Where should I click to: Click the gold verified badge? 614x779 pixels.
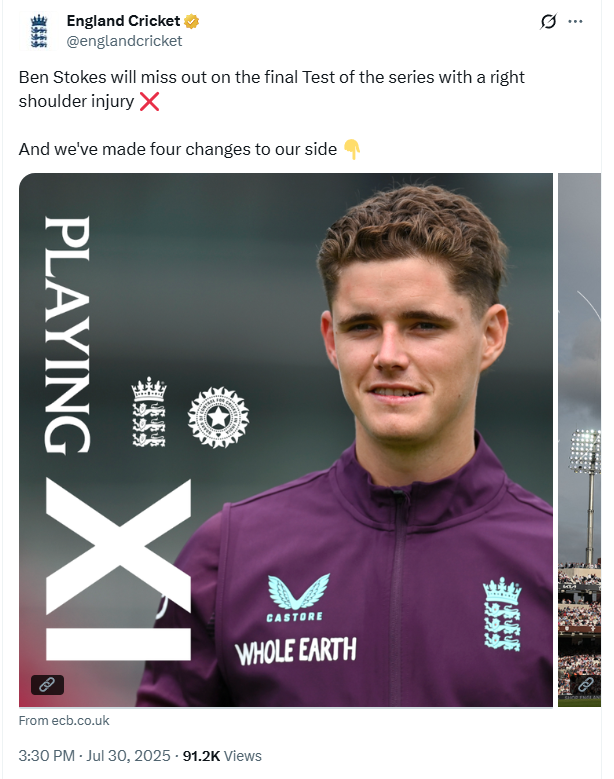(192, 21)
